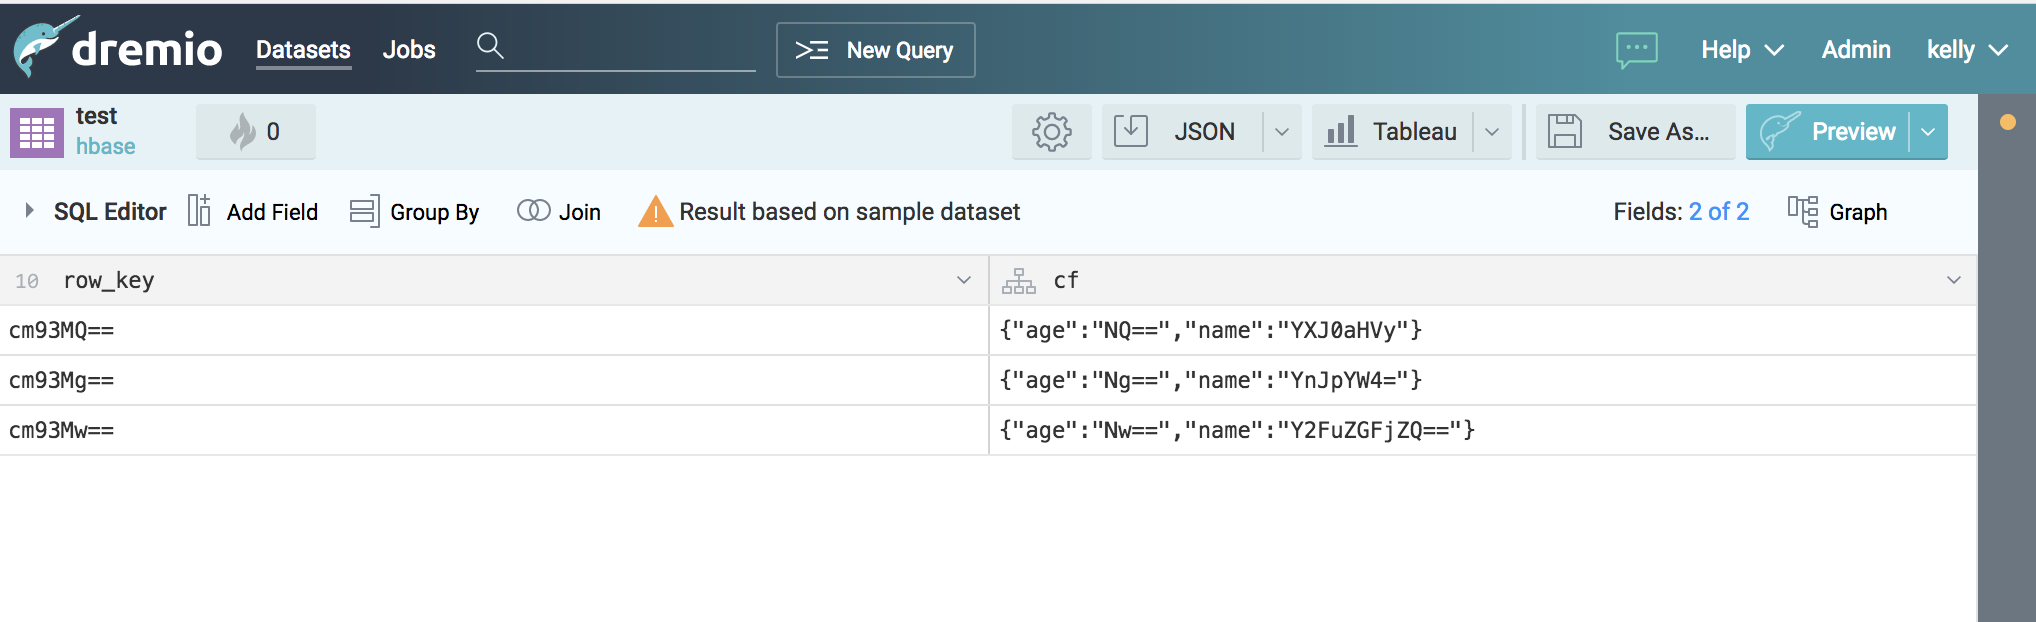Open the Help menu

pos(1742,50)
